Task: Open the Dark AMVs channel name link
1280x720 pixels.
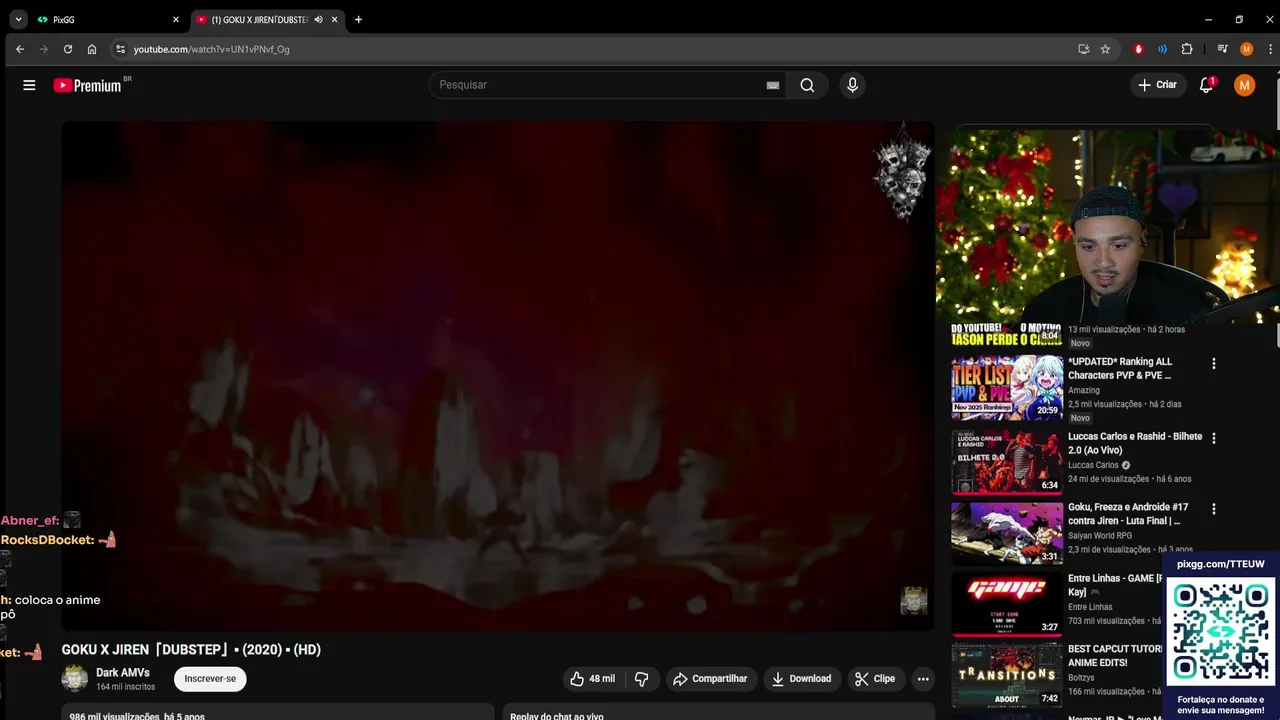Action: coord(123,673)
